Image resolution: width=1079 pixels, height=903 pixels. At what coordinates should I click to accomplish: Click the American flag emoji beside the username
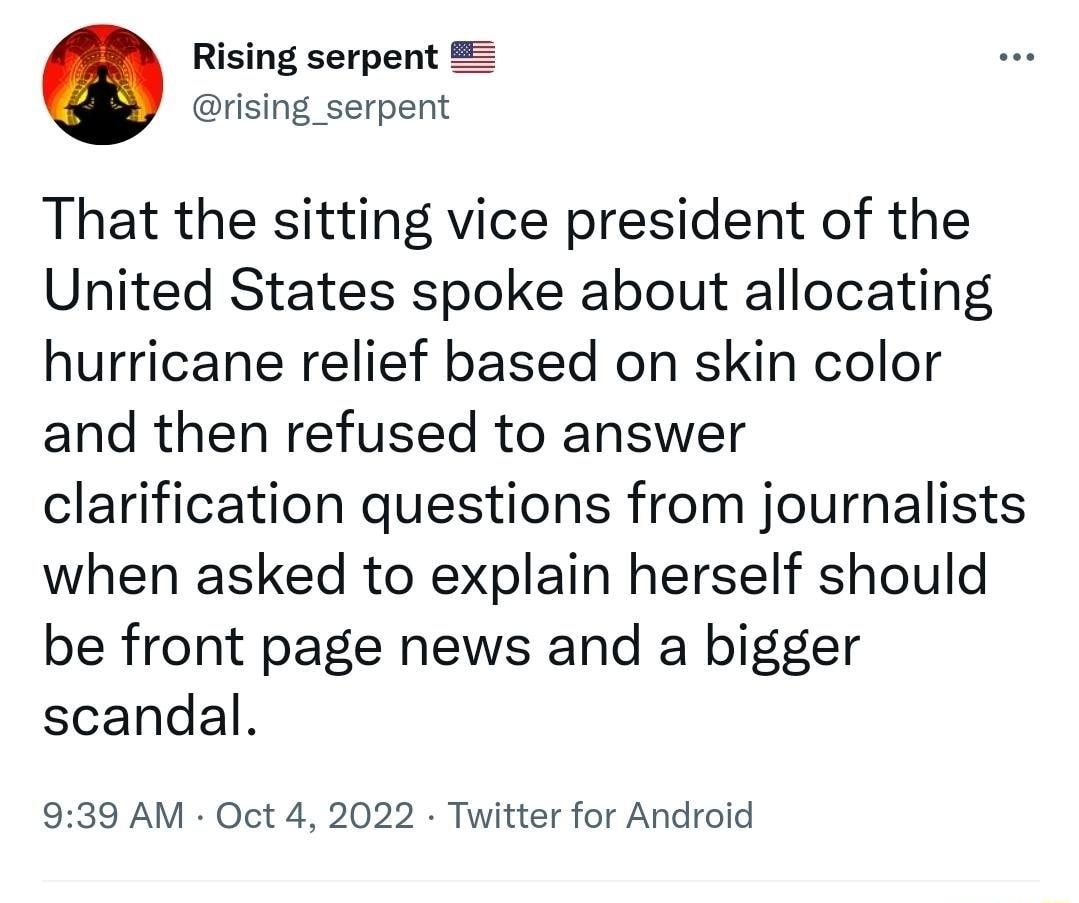pos(474,56)
